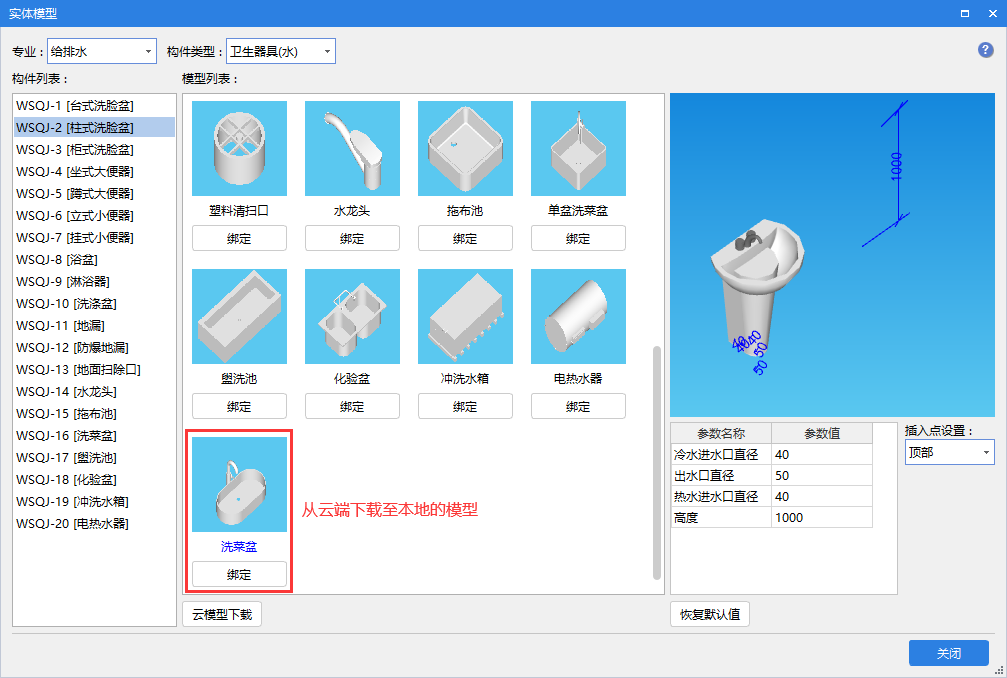Image resolution: width=1007 pixels, height=678 pixels.
Task: Select the 盥洗池 model icon
Action: 239,316
